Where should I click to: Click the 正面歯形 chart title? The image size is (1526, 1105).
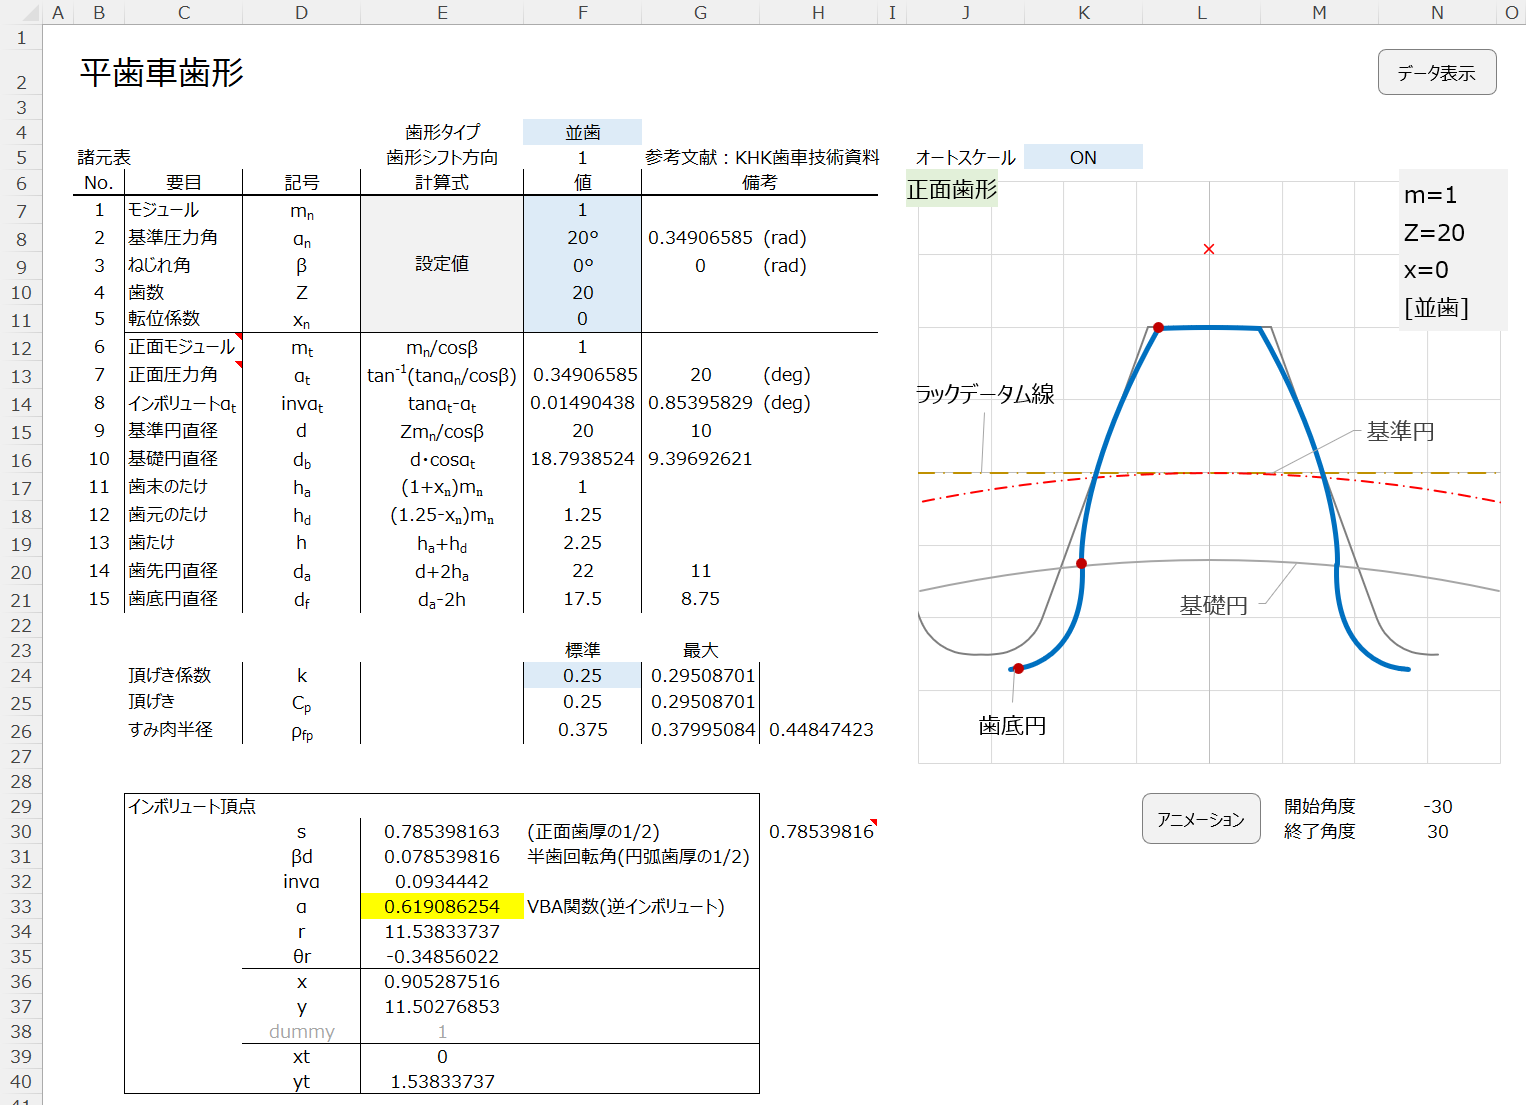coord(951,189)
